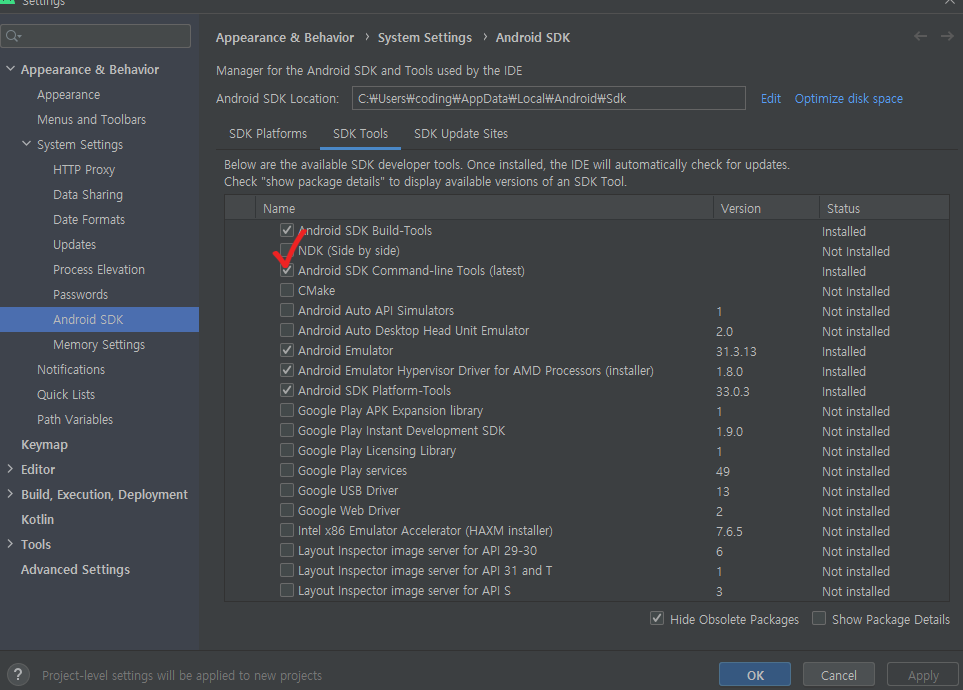Click the Apply button
This screenshot has height=690, width=963.
[923, 675]
